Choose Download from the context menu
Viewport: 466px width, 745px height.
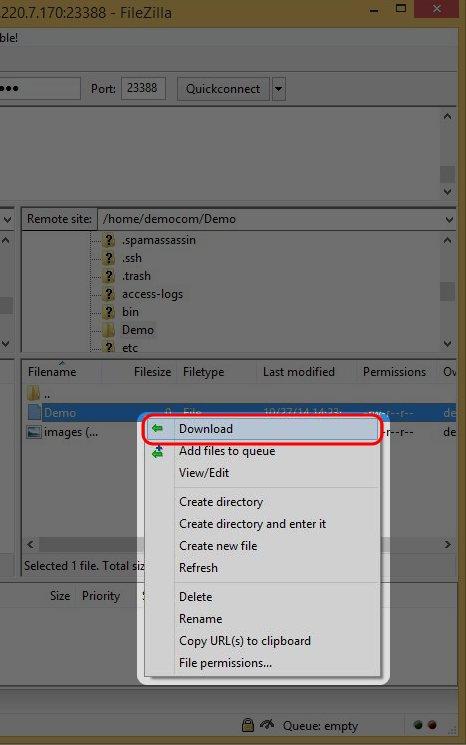click(x=262, y=429)
